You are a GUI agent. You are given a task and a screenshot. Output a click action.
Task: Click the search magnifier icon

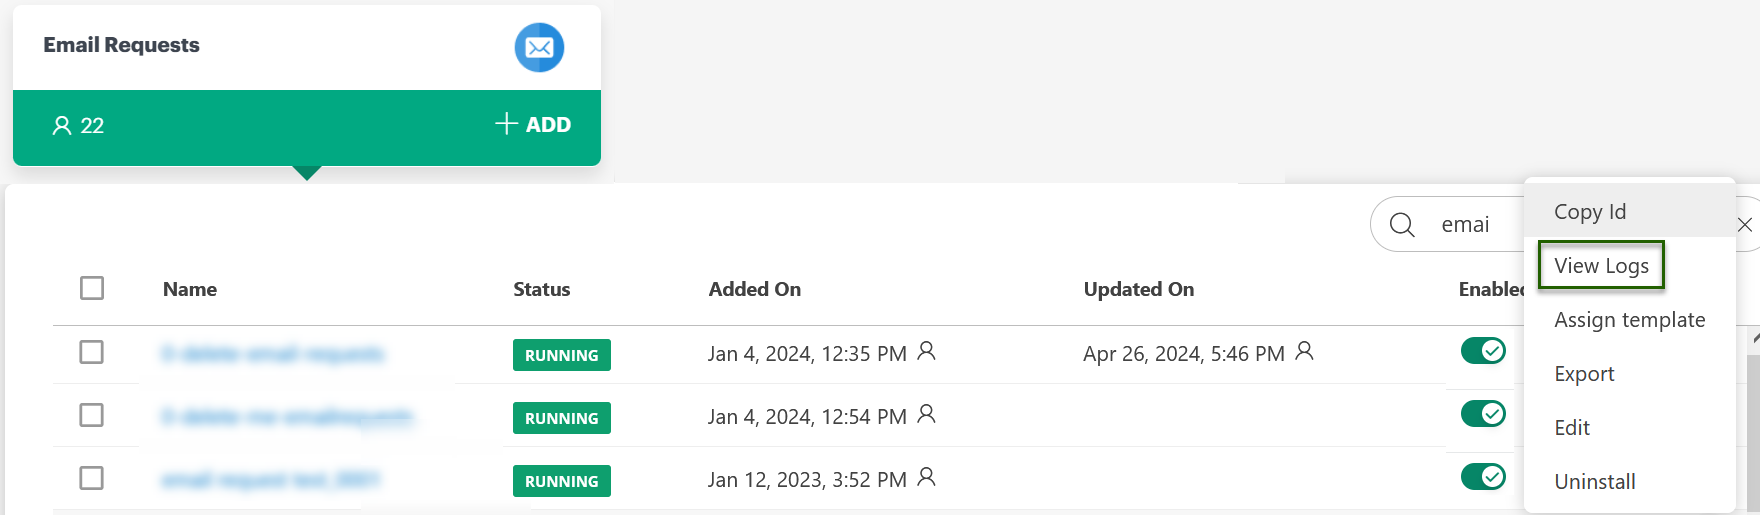(1402, 225)
